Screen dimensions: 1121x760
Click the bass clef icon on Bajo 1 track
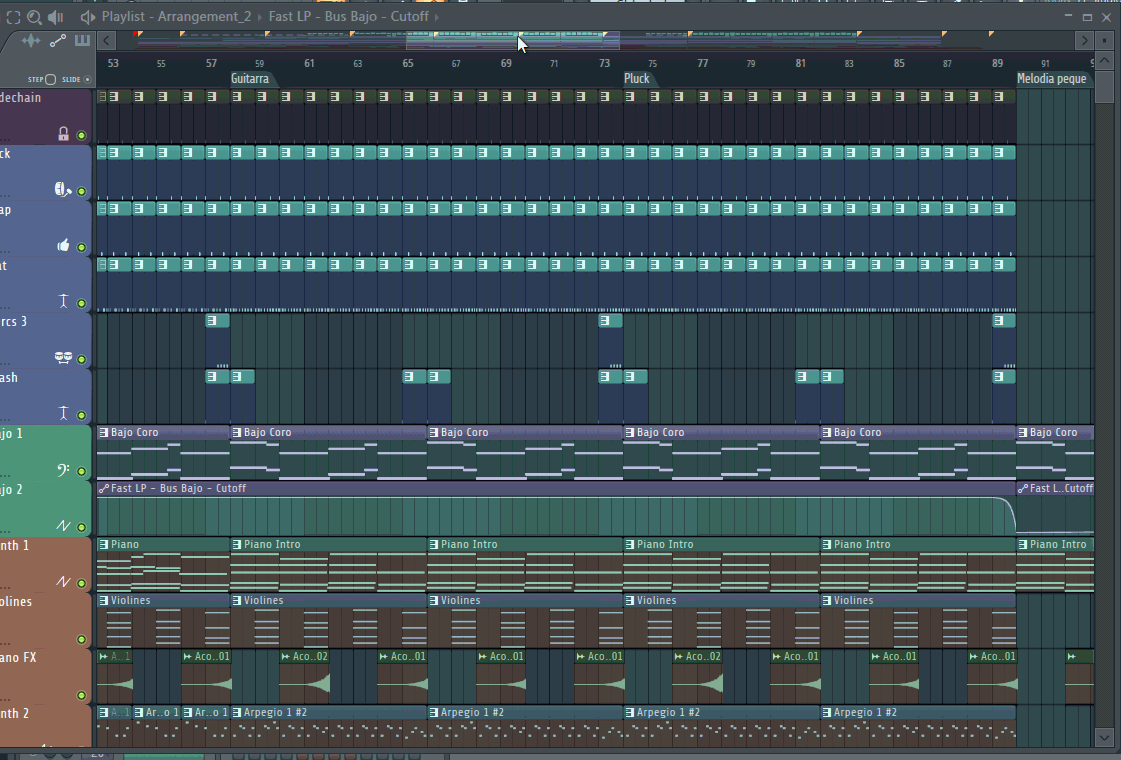pos(64,469)
